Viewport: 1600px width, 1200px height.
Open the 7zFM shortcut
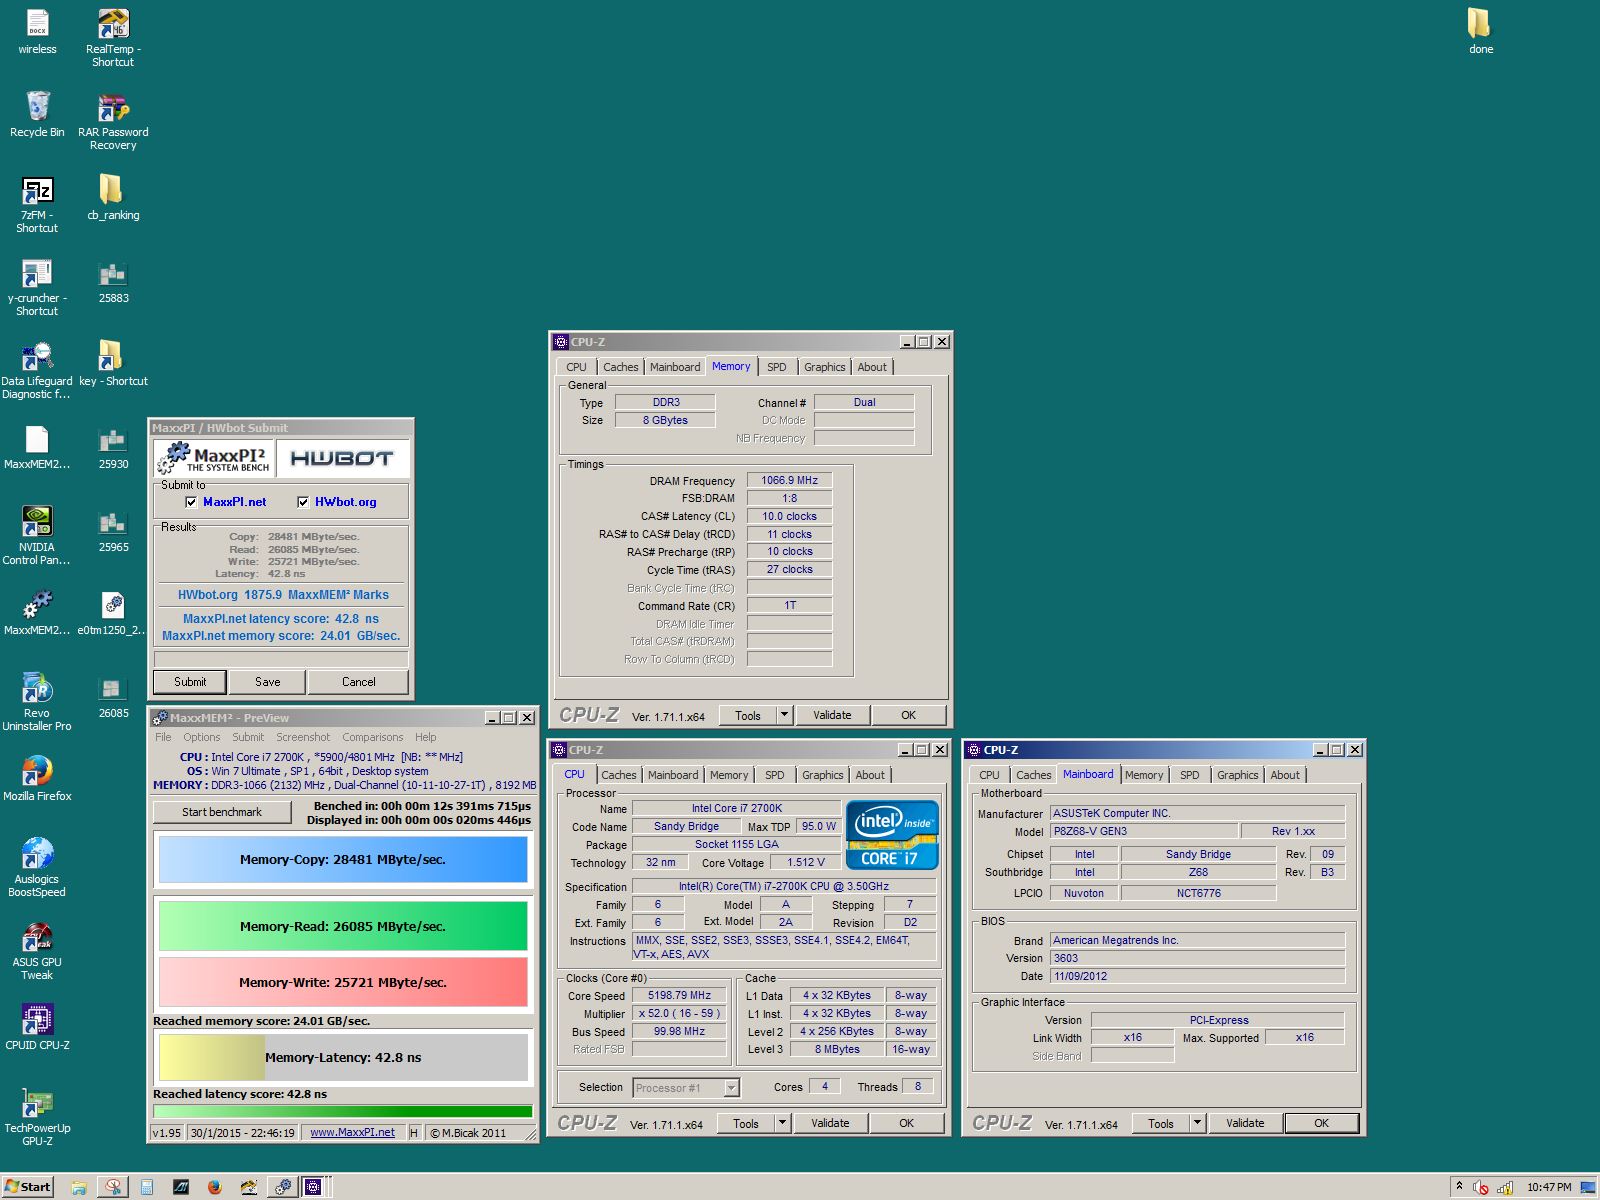click(x=37, y=204)
